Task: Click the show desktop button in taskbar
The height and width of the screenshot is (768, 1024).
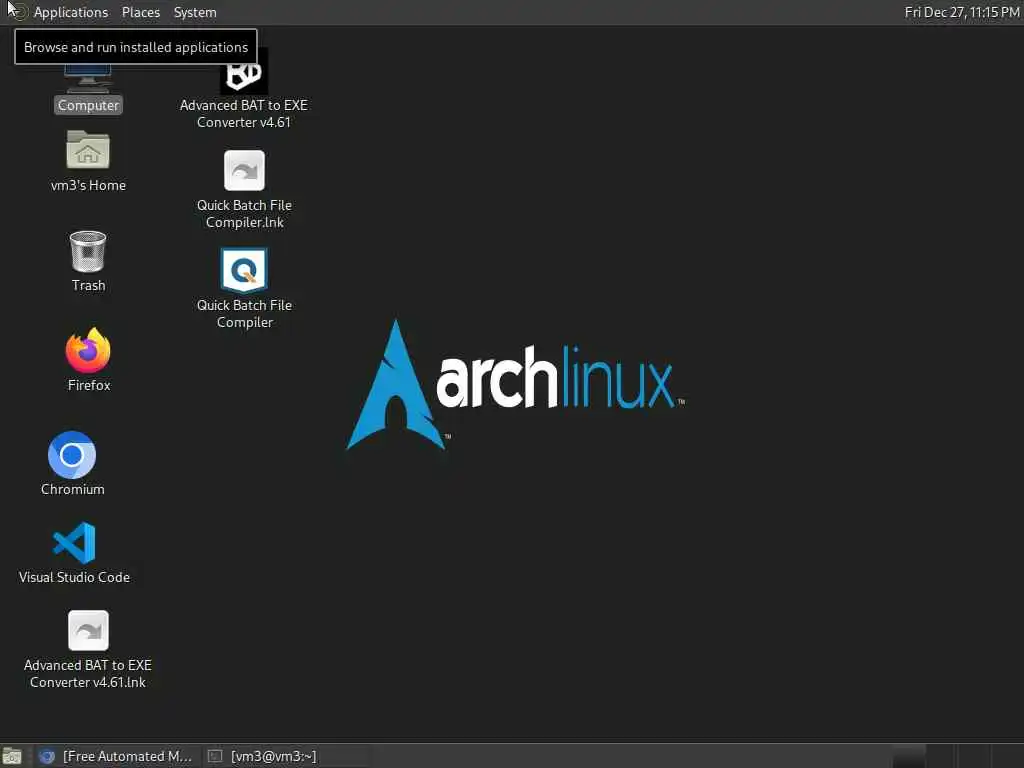Action: [12, 756]
